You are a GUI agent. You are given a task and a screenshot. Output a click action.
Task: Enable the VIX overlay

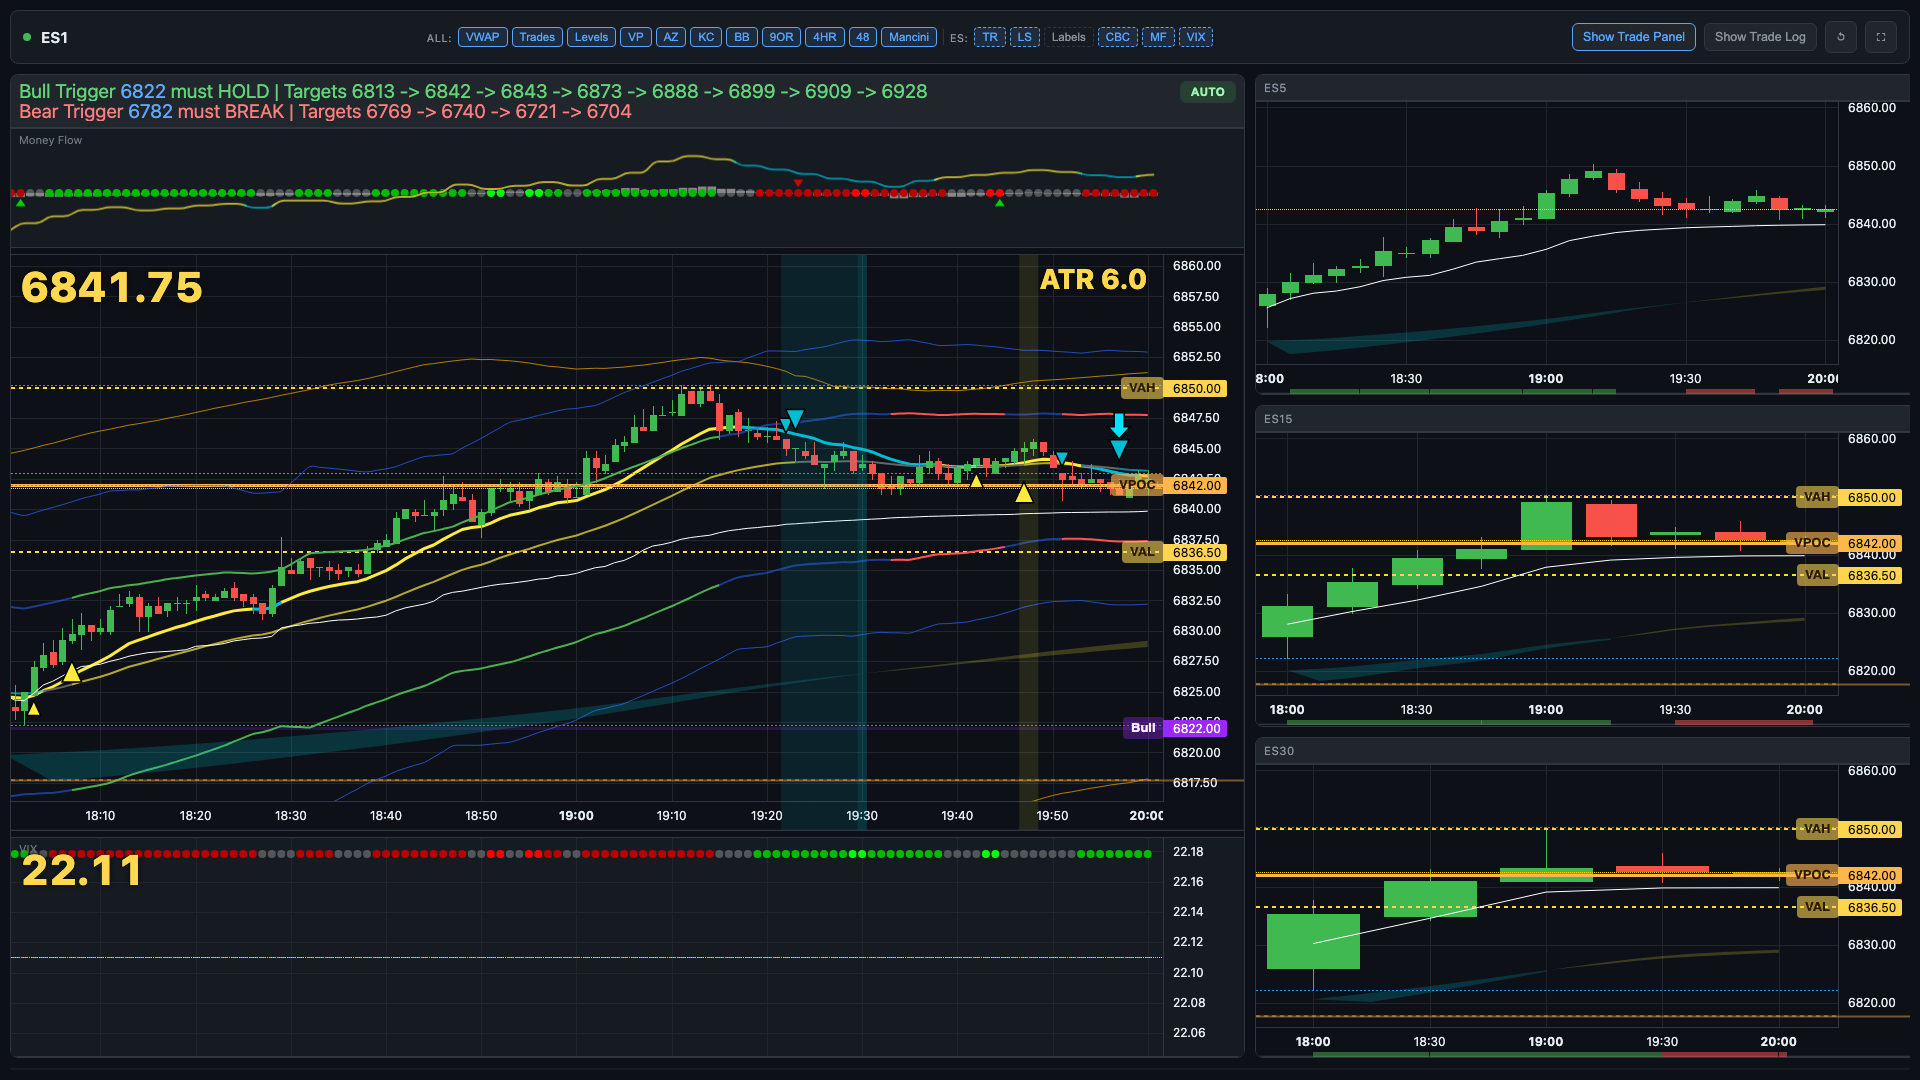pos(1197,36)
